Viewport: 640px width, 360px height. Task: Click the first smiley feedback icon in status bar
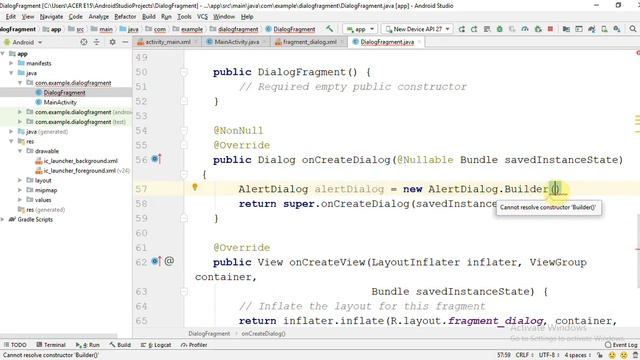[x=612, y=355]
